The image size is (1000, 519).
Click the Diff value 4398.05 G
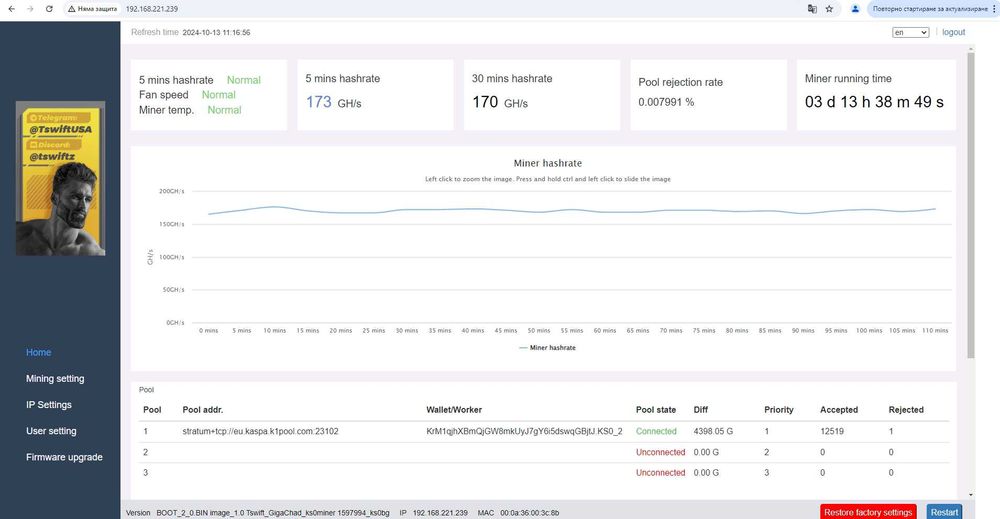[x=713, y=431]
